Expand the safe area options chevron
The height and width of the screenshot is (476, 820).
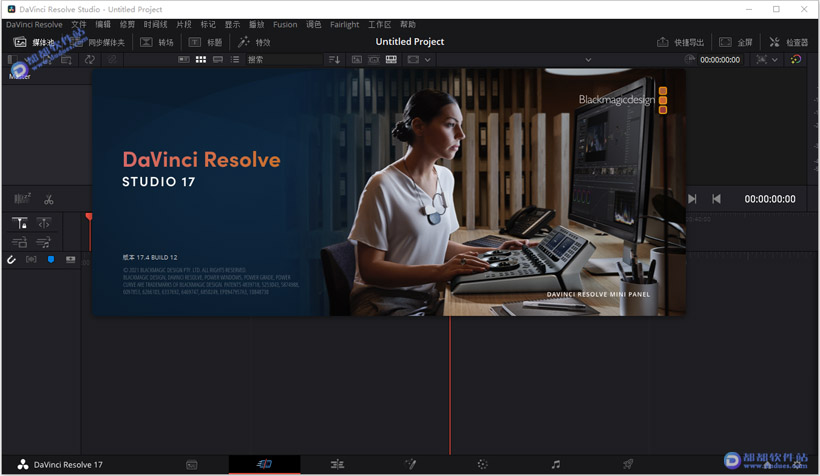[428, 60]
